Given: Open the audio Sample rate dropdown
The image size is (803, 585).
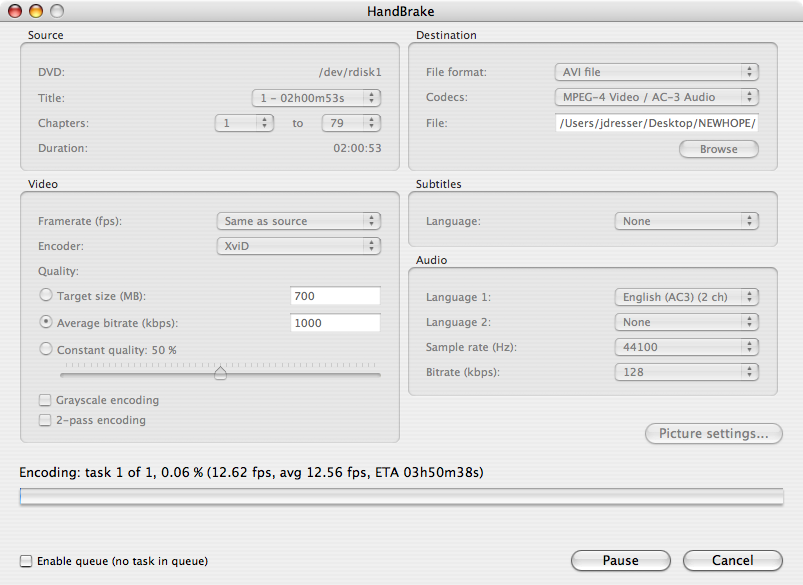Looking at the screenshot, I should tap(685, 347).
